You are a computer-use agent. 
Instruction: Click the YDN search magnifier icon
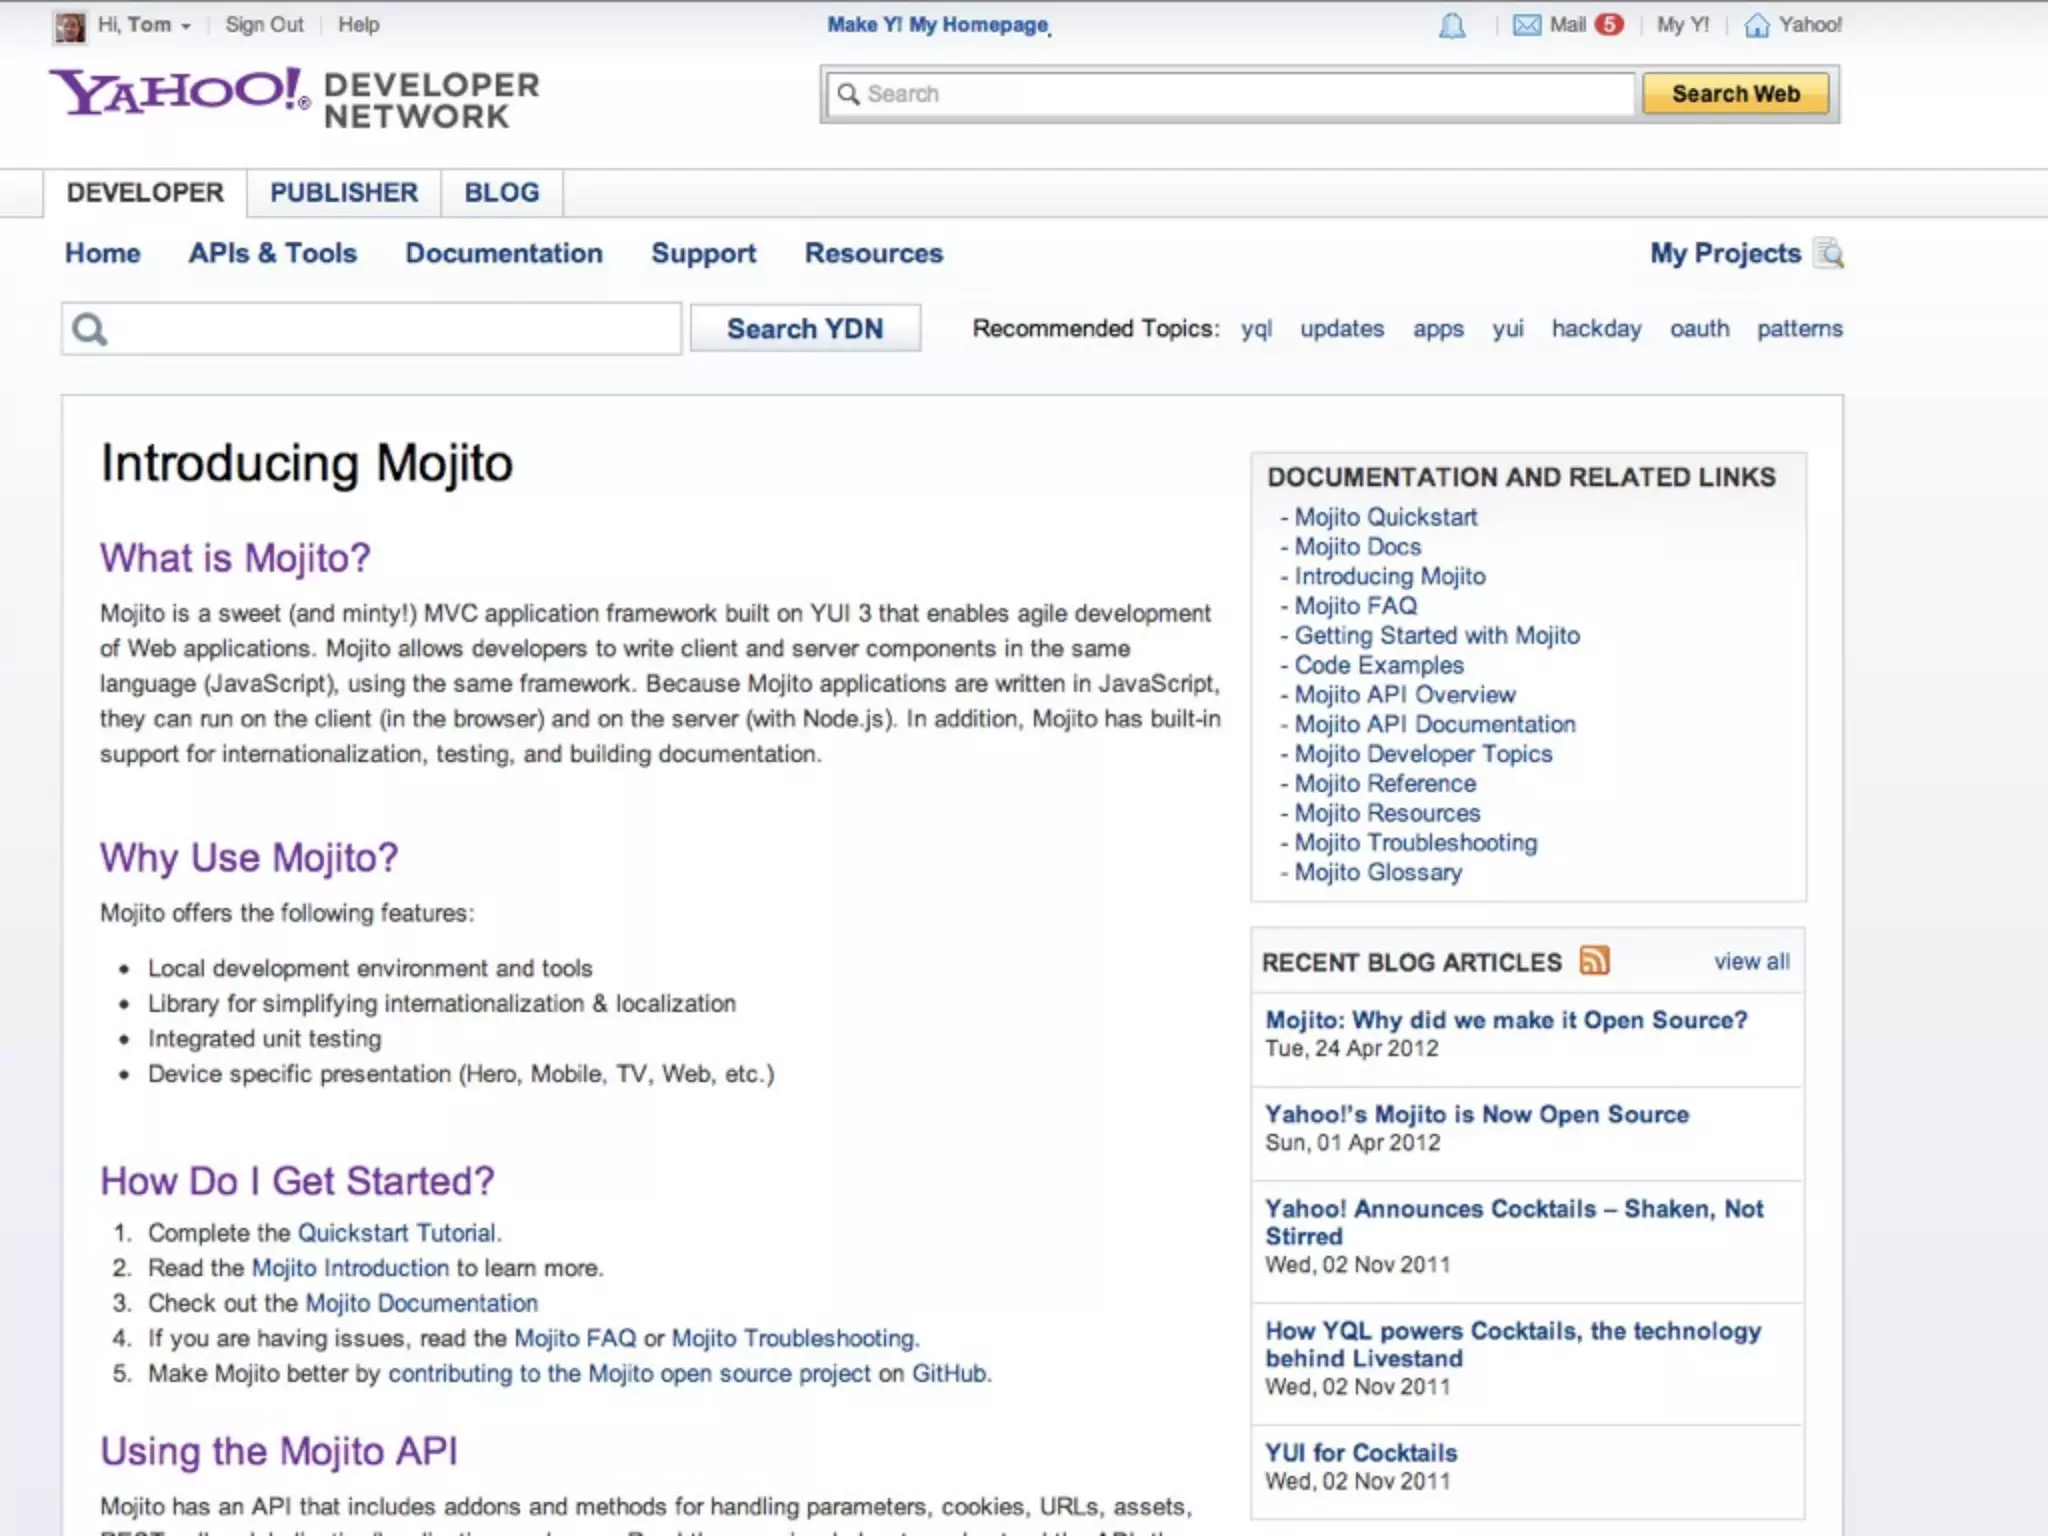point(90,329)
